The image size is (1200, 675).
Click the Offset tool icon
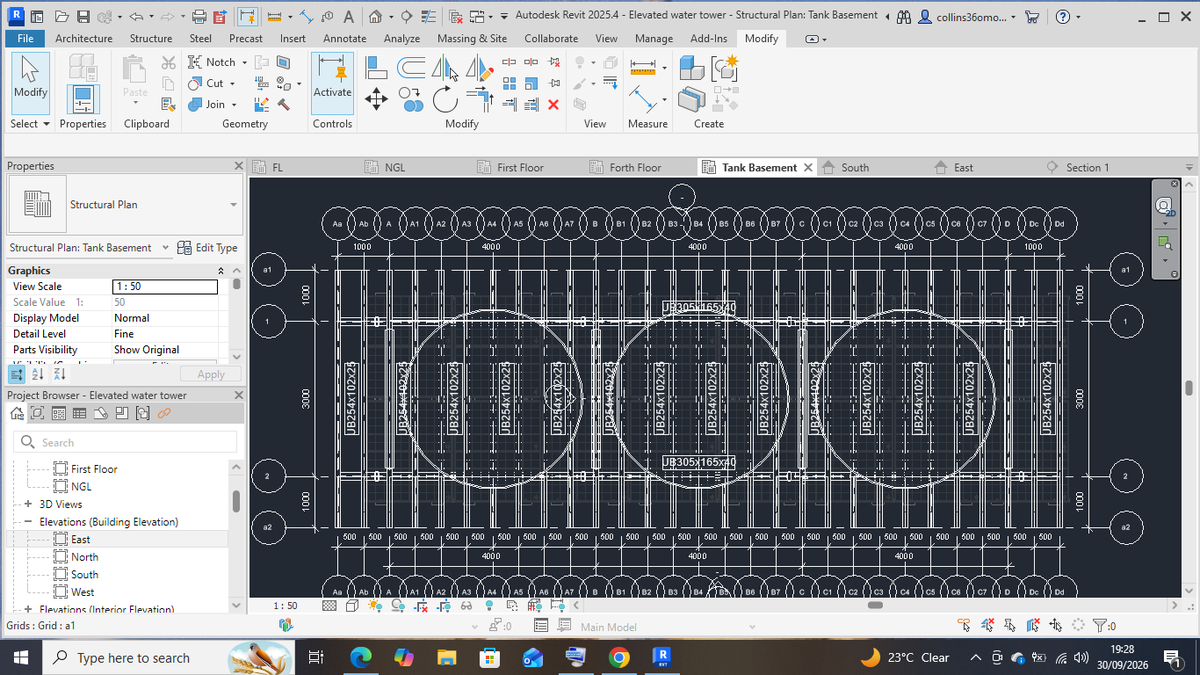click(x=410, y=67)
